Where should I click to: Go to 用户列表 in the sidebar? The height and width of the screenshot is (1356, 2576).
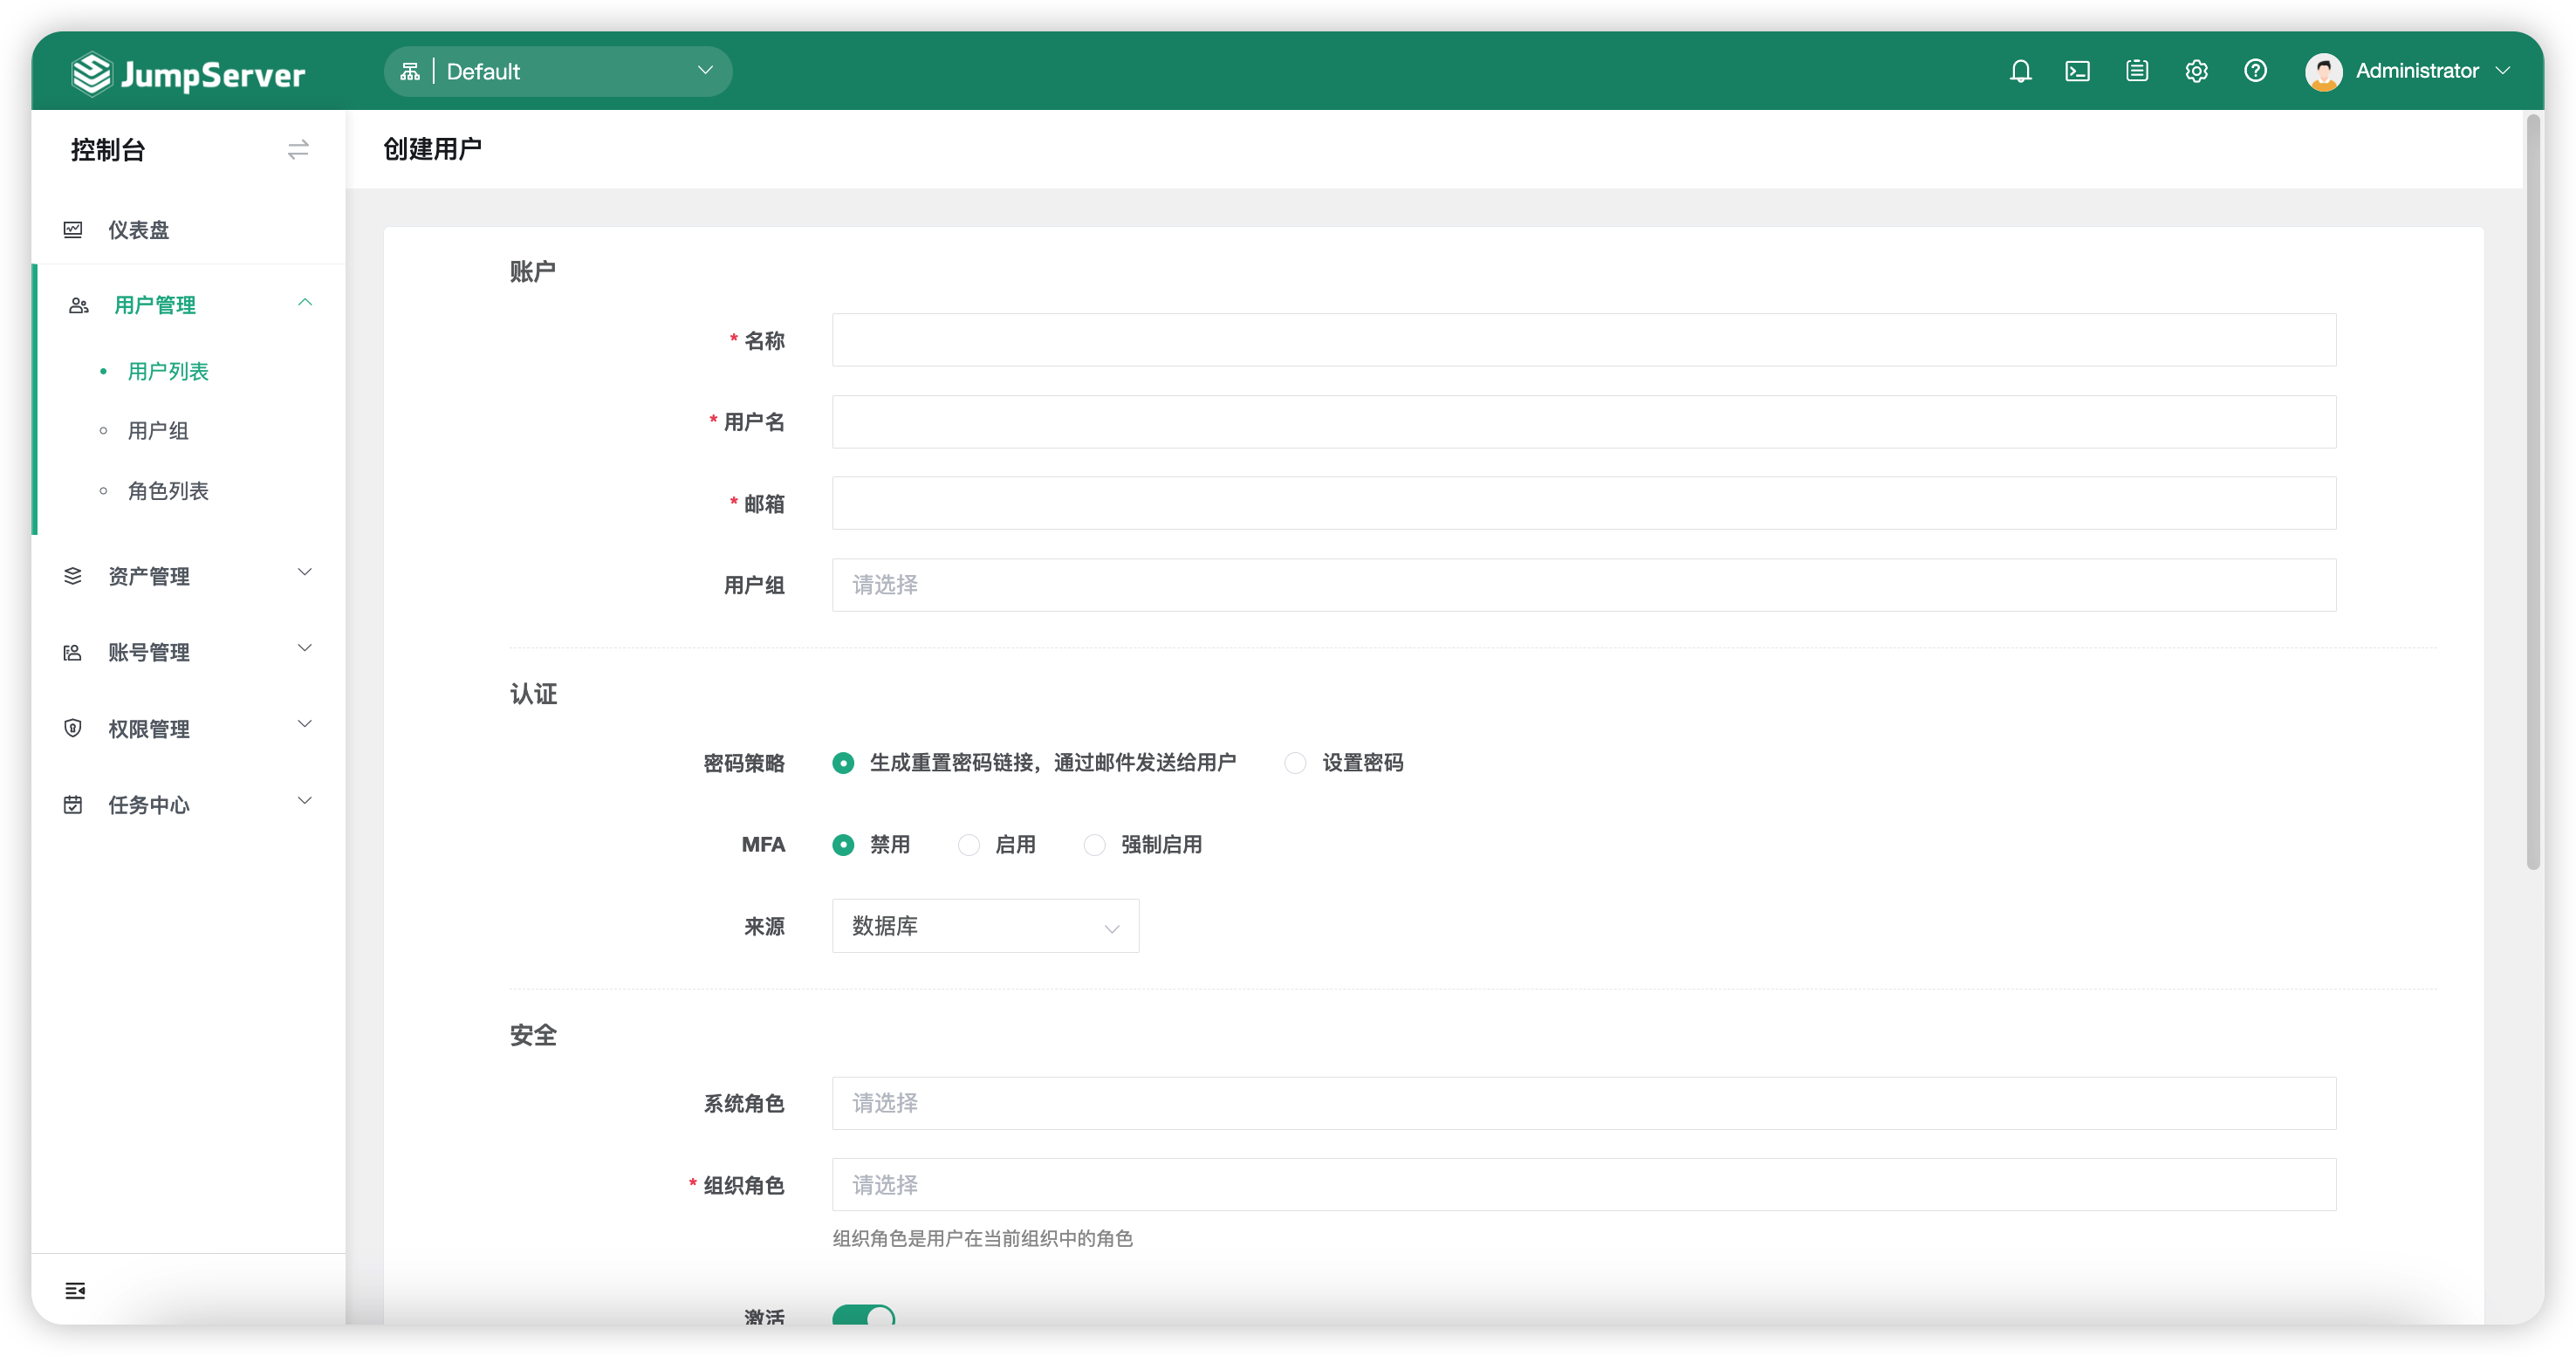168,371
